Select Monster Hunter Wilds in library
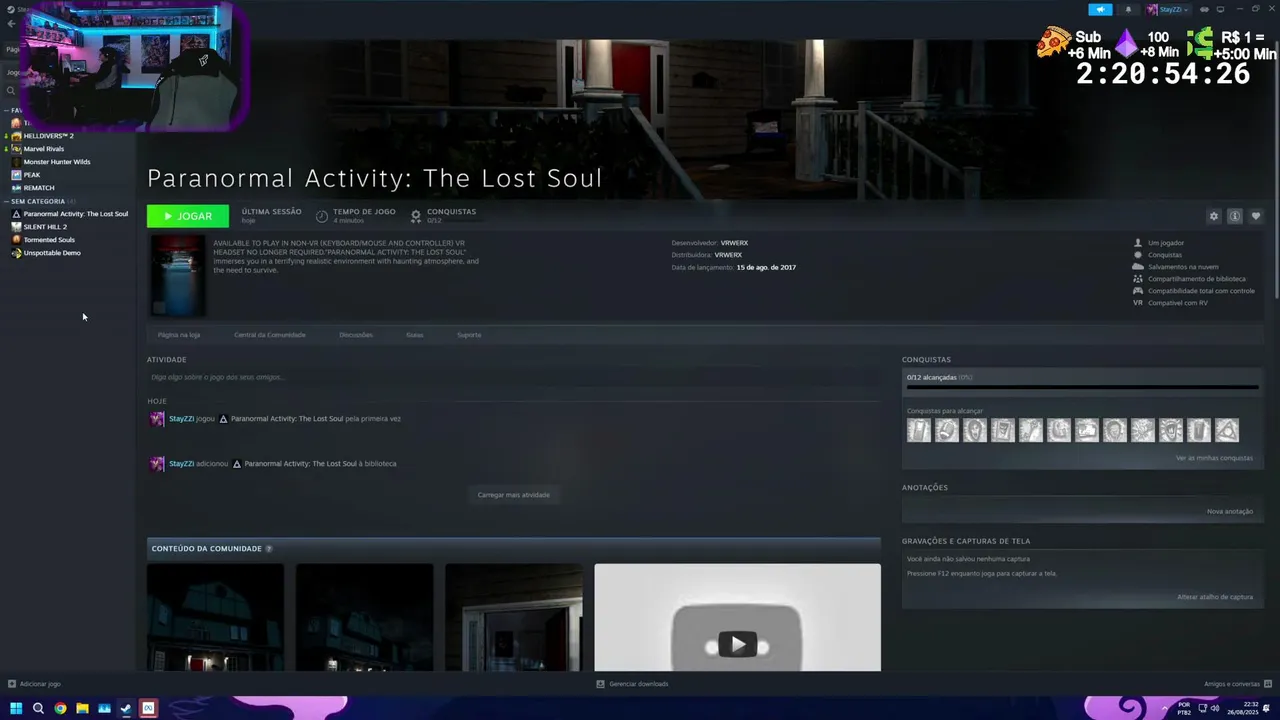This screenshot has height=720, width=1280. [x=56, y=162]
